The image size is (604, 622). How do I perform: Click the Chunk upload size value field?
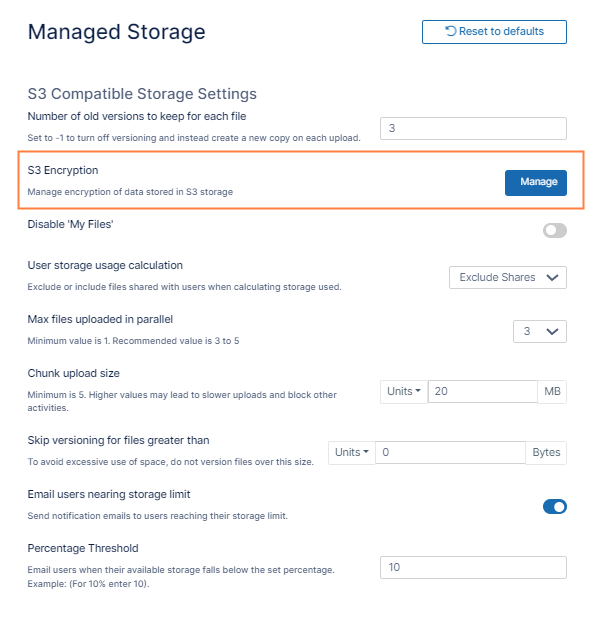(482, 392)
